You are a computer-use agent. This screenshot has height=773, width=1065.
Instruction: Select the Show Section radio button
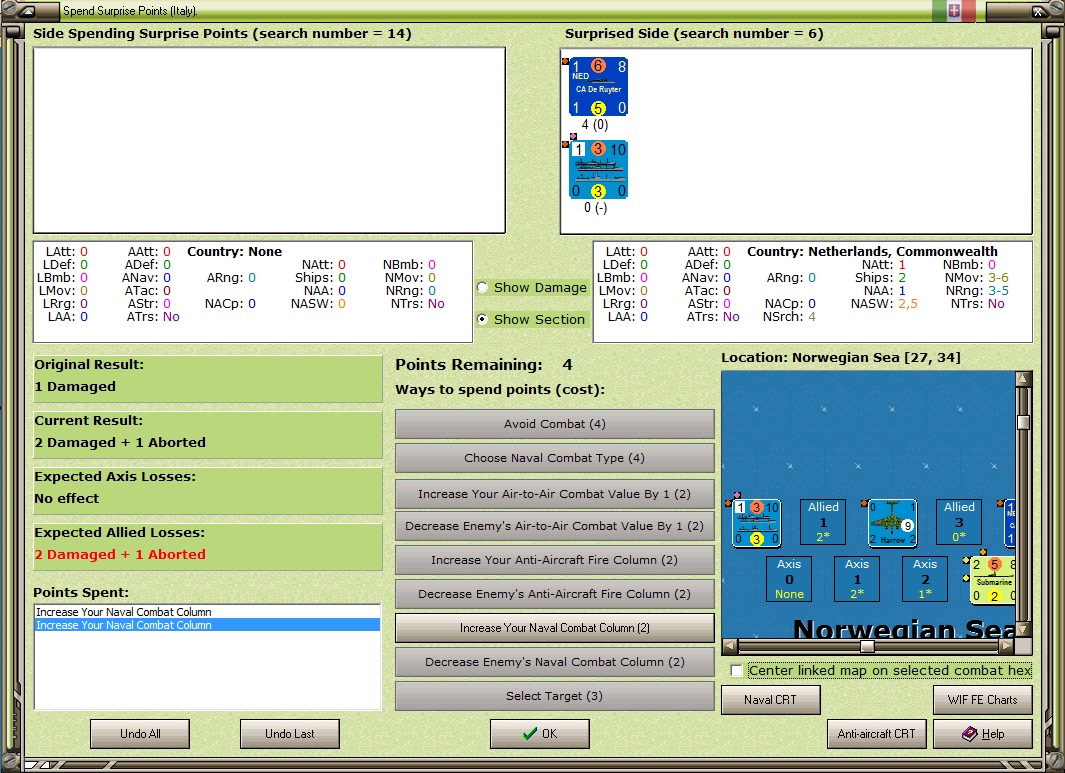click(482, 319)
